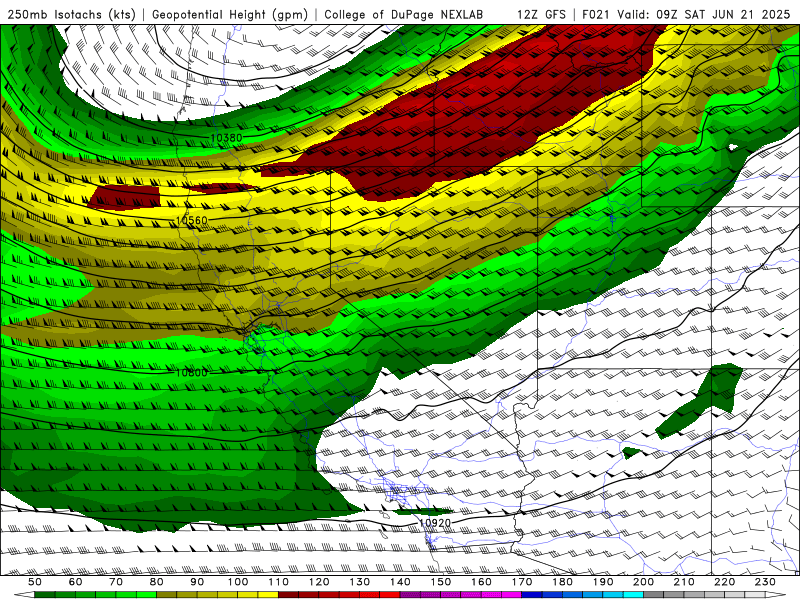Click the 10920 height contour label

tap(435, 523)
